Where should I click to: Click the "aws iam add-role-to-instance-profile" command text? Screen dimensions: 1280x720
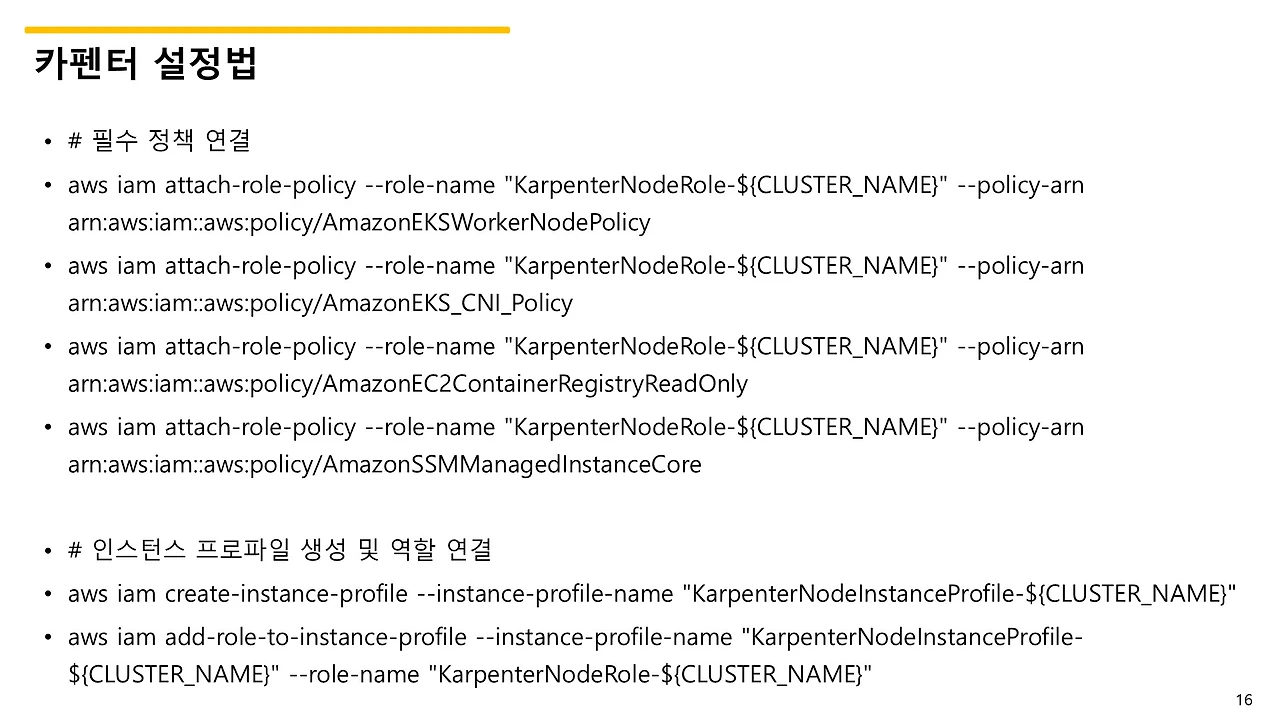pos(576,655)
